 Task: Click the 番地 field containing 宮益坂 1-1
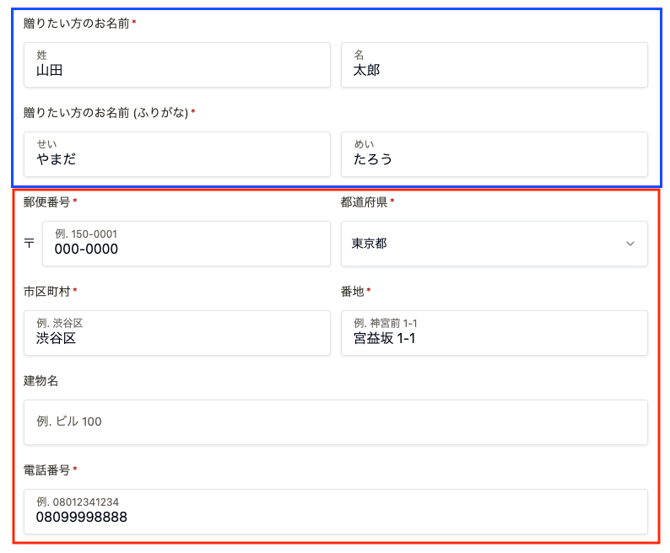pyautogui.click(x=494, y=332)
